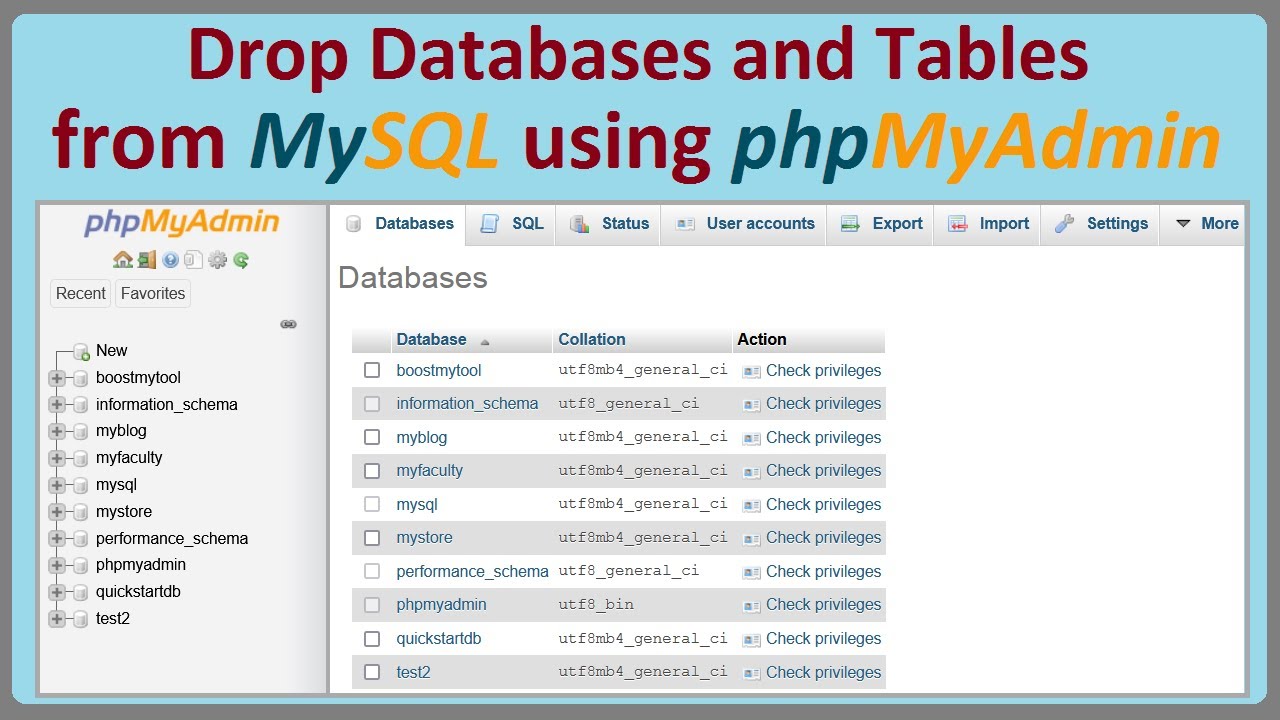Tick the myfaculty row checkbox
1280x720 pixels.
point(372,471)
